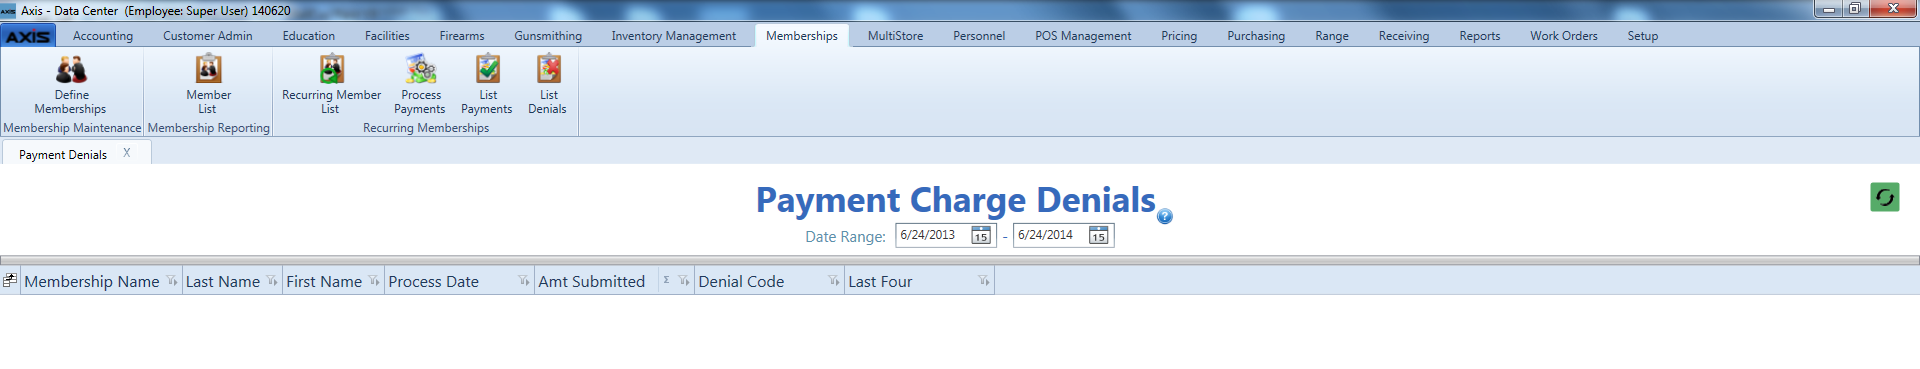Open the Facilities tab

[387, 36]
